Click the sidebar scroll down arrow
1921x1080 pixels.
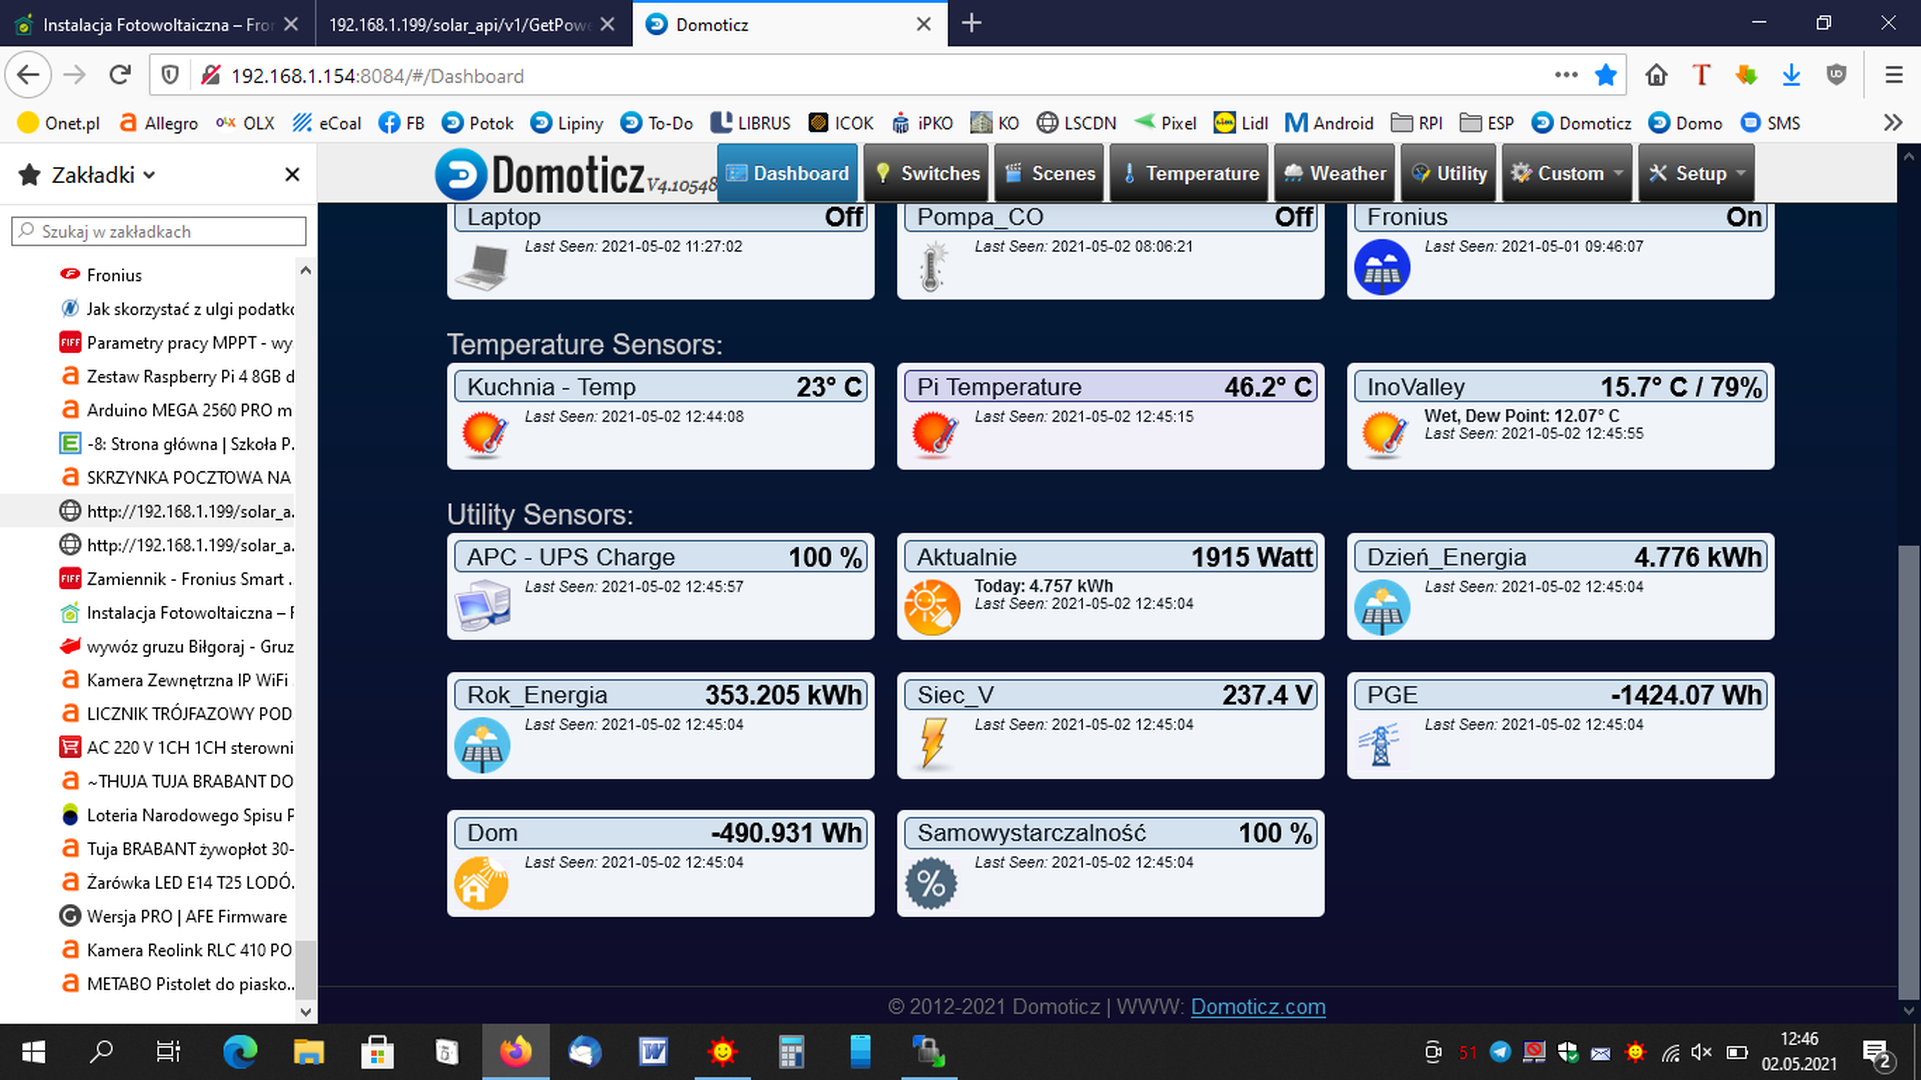click(306, 1011)
